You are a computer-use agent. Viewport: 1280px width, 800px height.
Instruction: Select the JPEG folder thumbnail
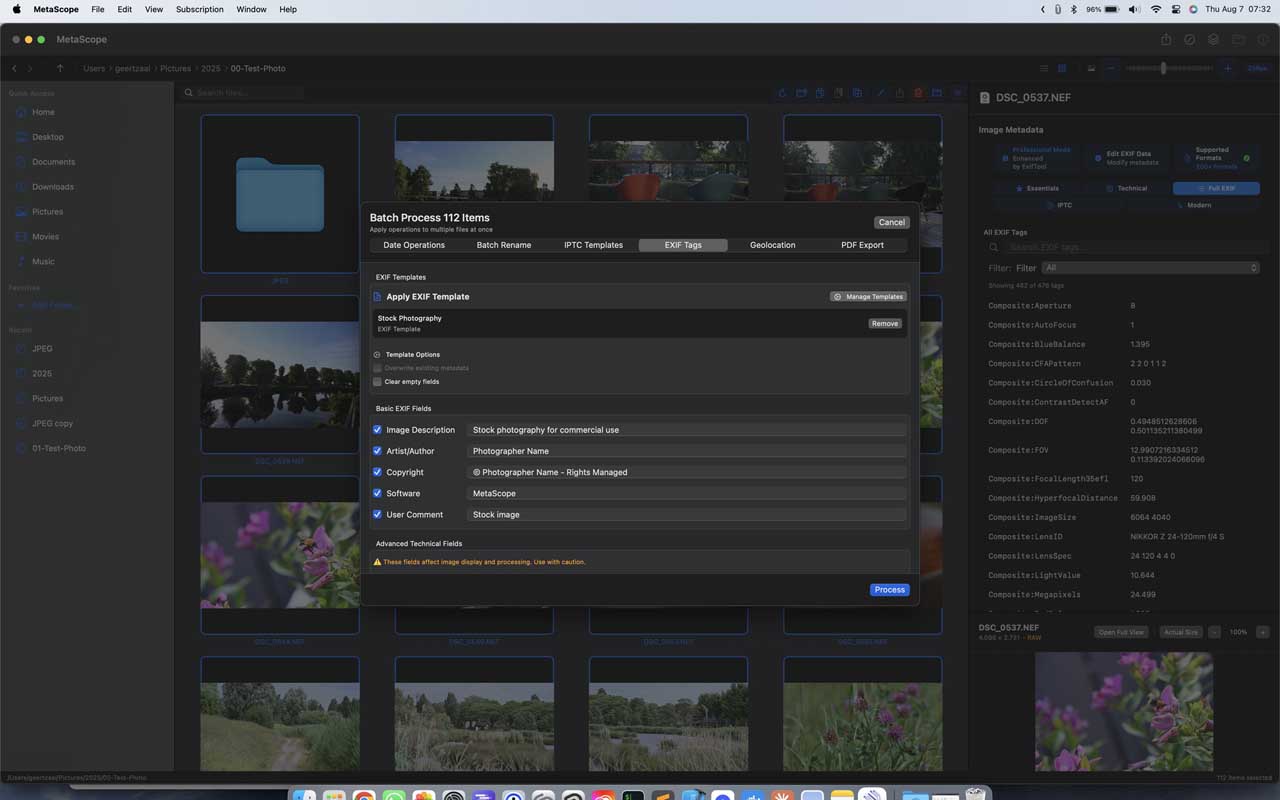click(280, 194)
